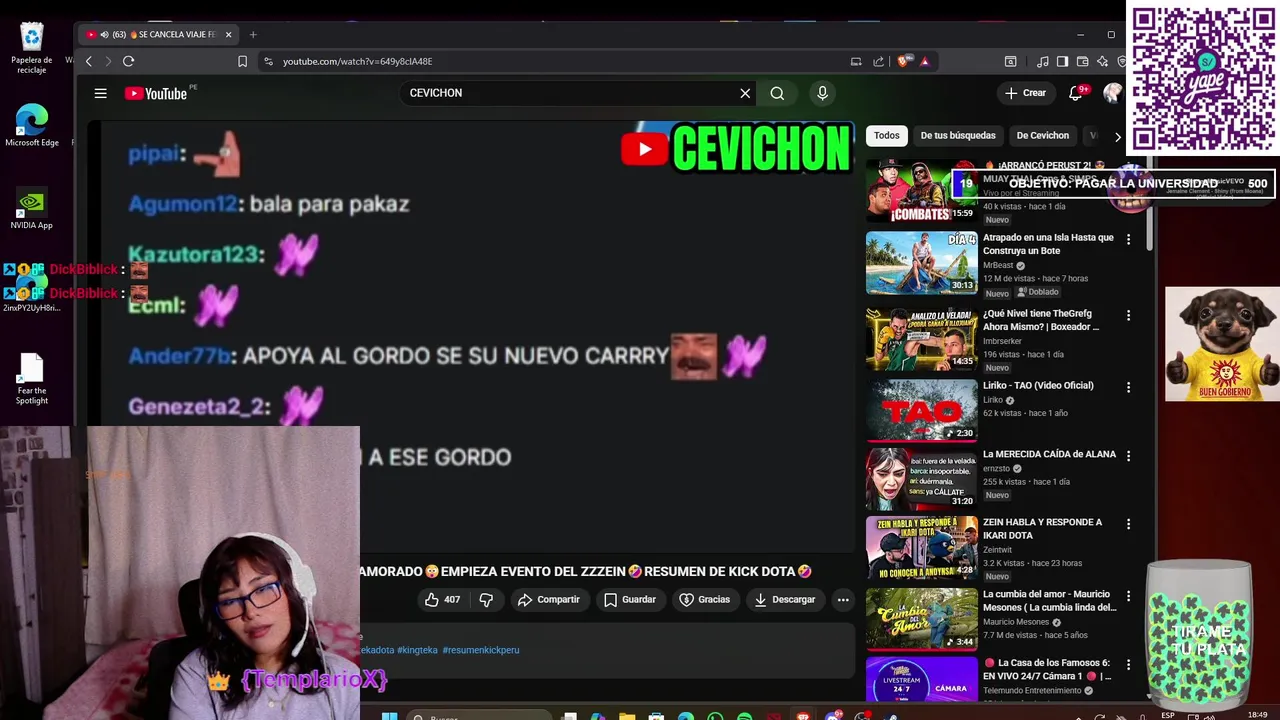The width and height of the screenshot is (1280, 720).
Task: Click the Telemundo Entretenimiento channel name
Action: (x=1032, y=690)
